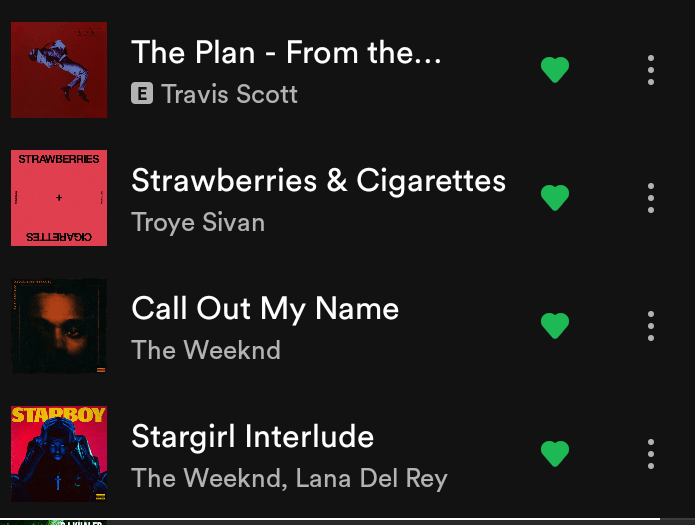Select the Call Out My Name track title
This screenshot has height=525, width=695.
click(x=265, y=309)
